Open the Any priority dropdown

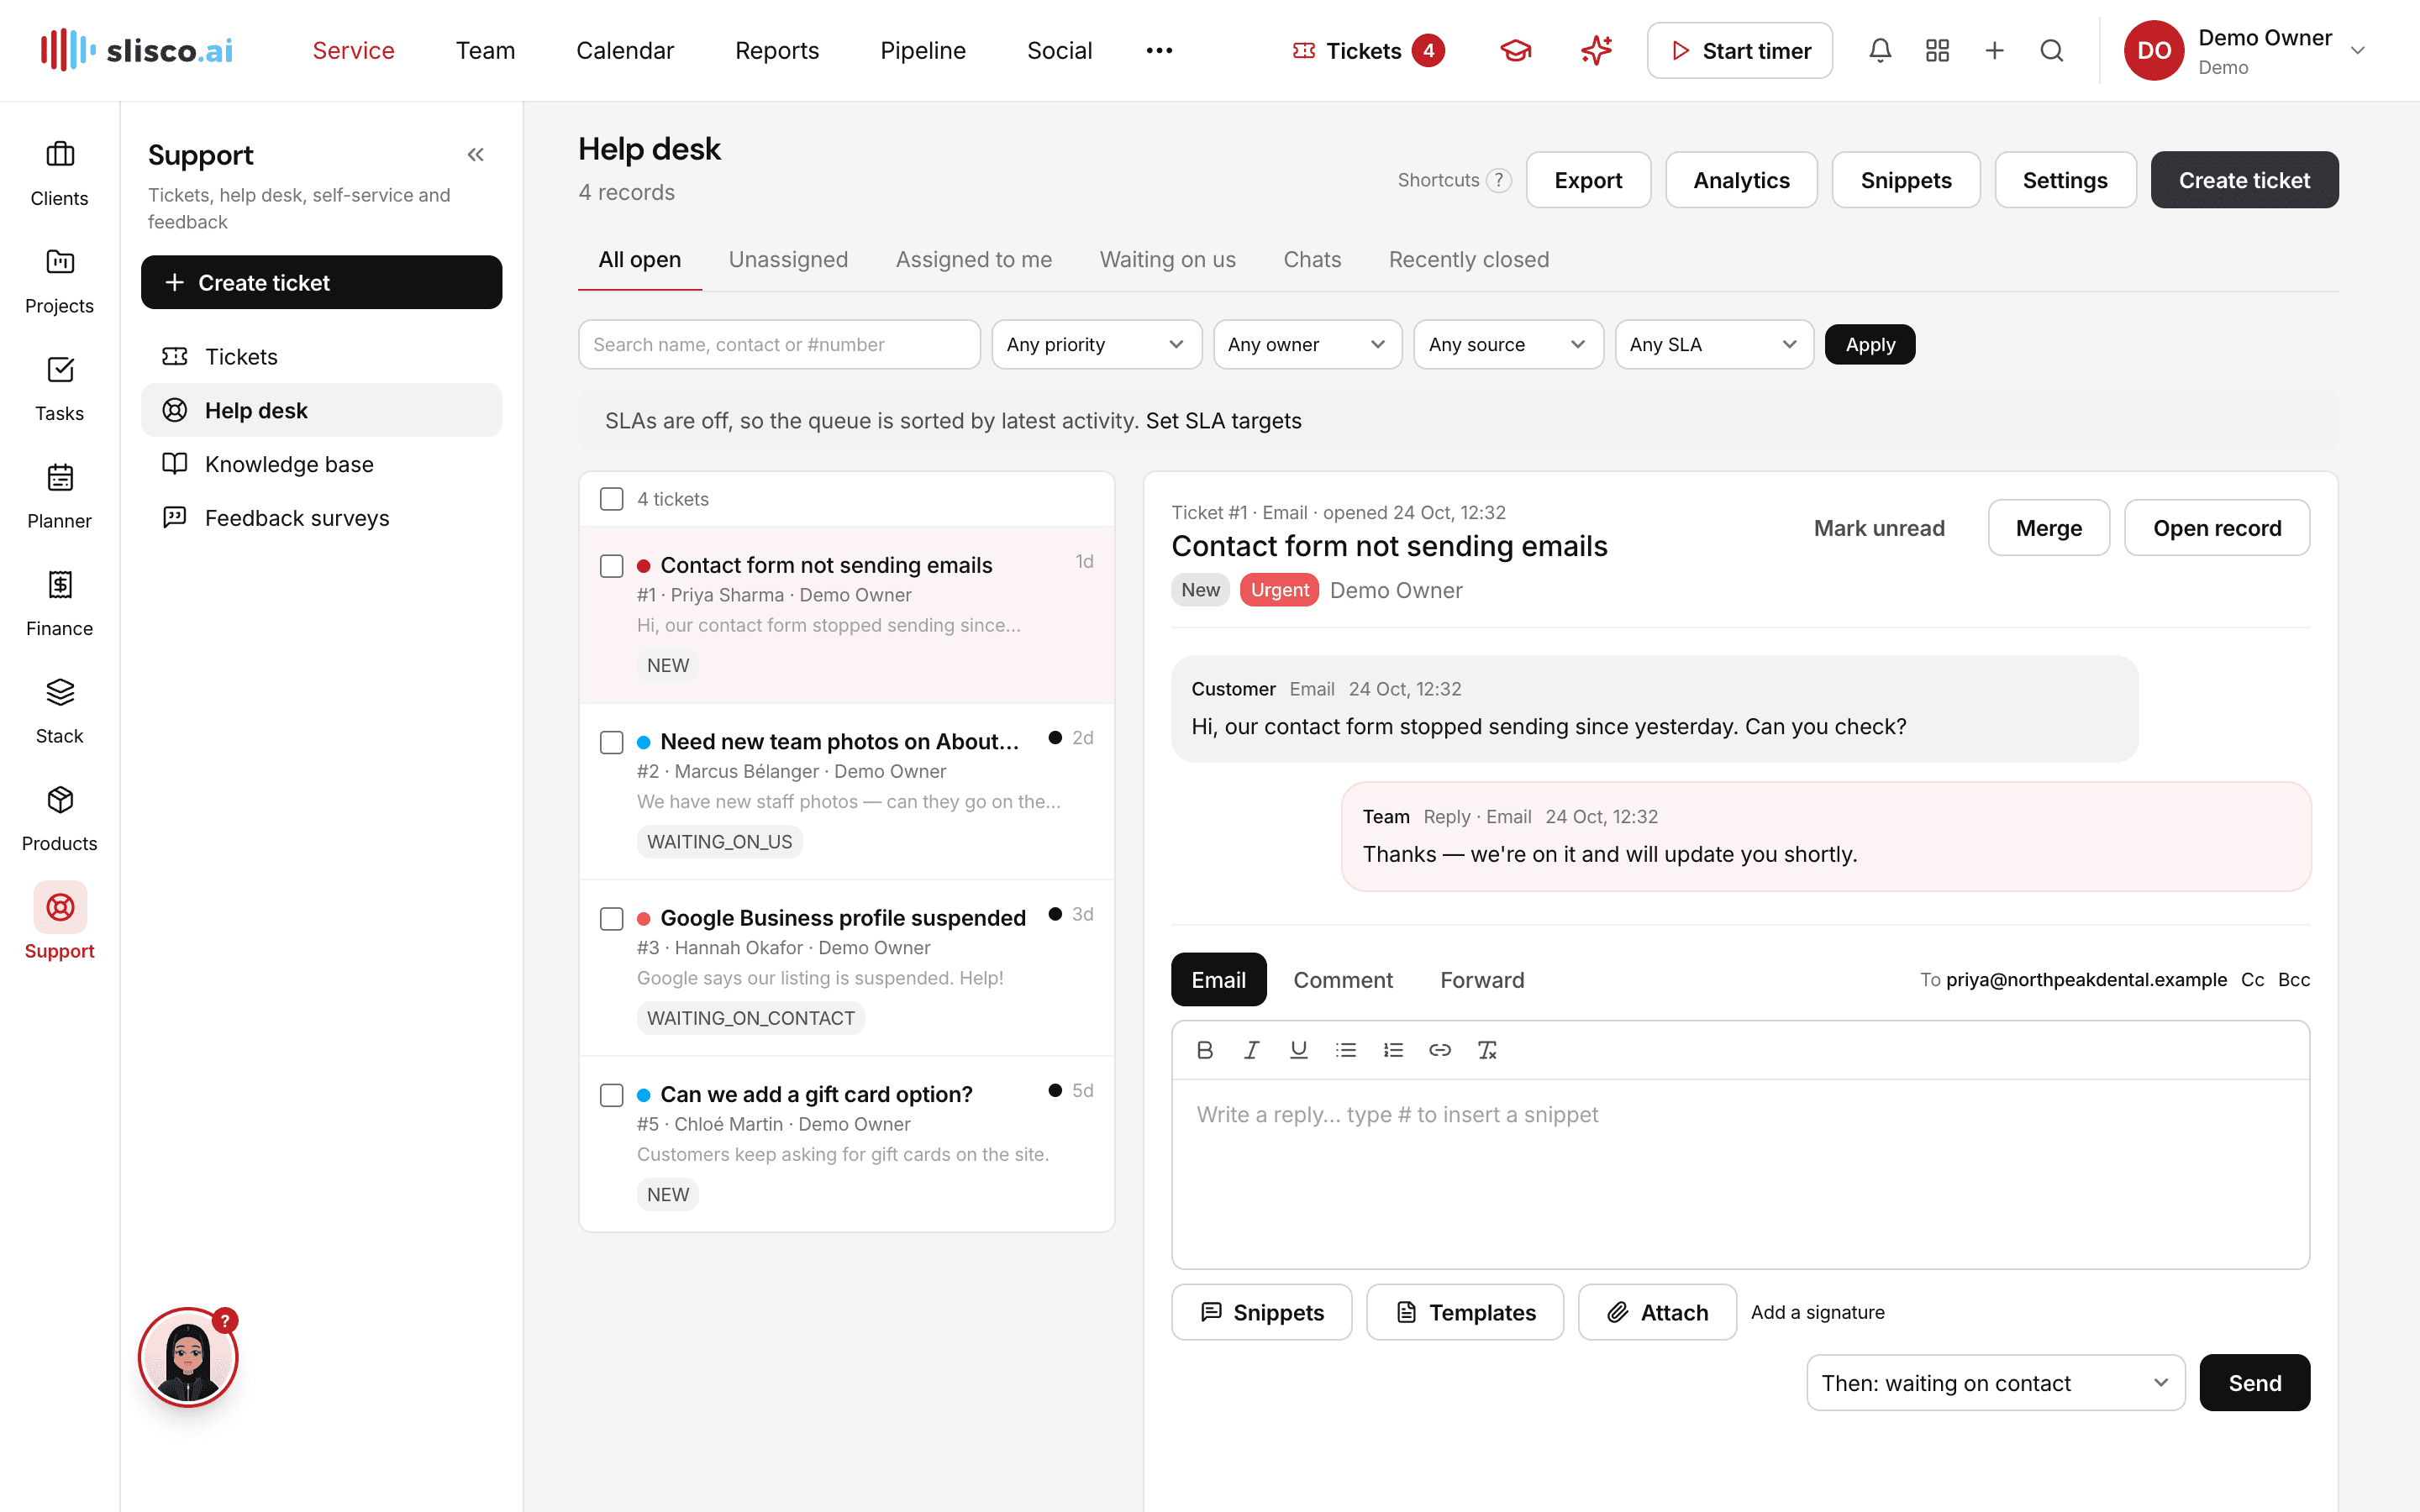(1096, 344)
